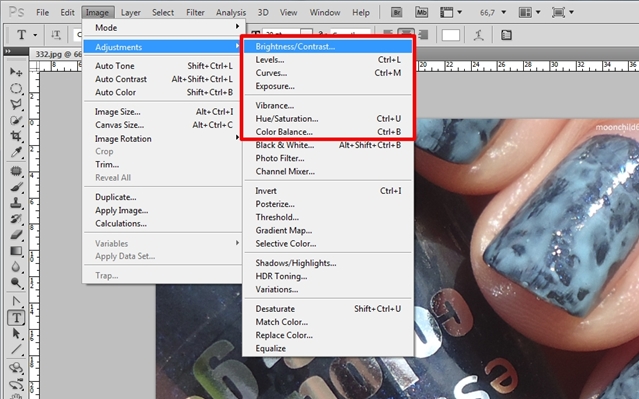Select the Blur tool
639x399 pixels.
pos(16,267)
